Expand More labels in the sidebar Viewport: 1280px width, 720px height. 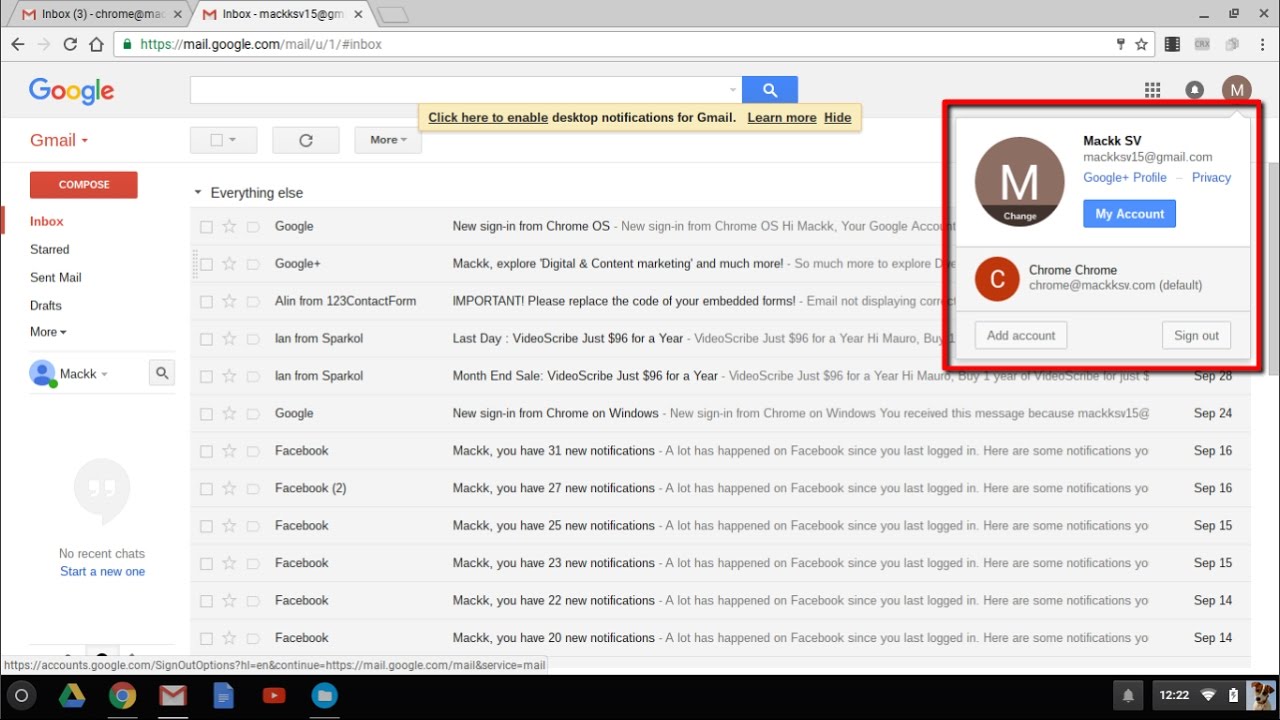coord(48,332)
